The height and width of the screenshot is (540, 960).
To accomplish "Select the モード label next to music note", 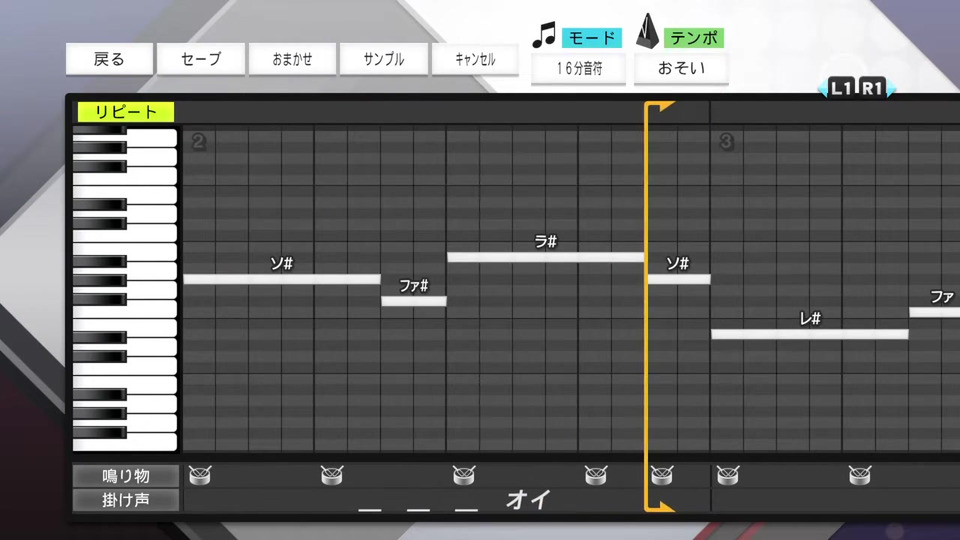I will (x=591, y=38).
